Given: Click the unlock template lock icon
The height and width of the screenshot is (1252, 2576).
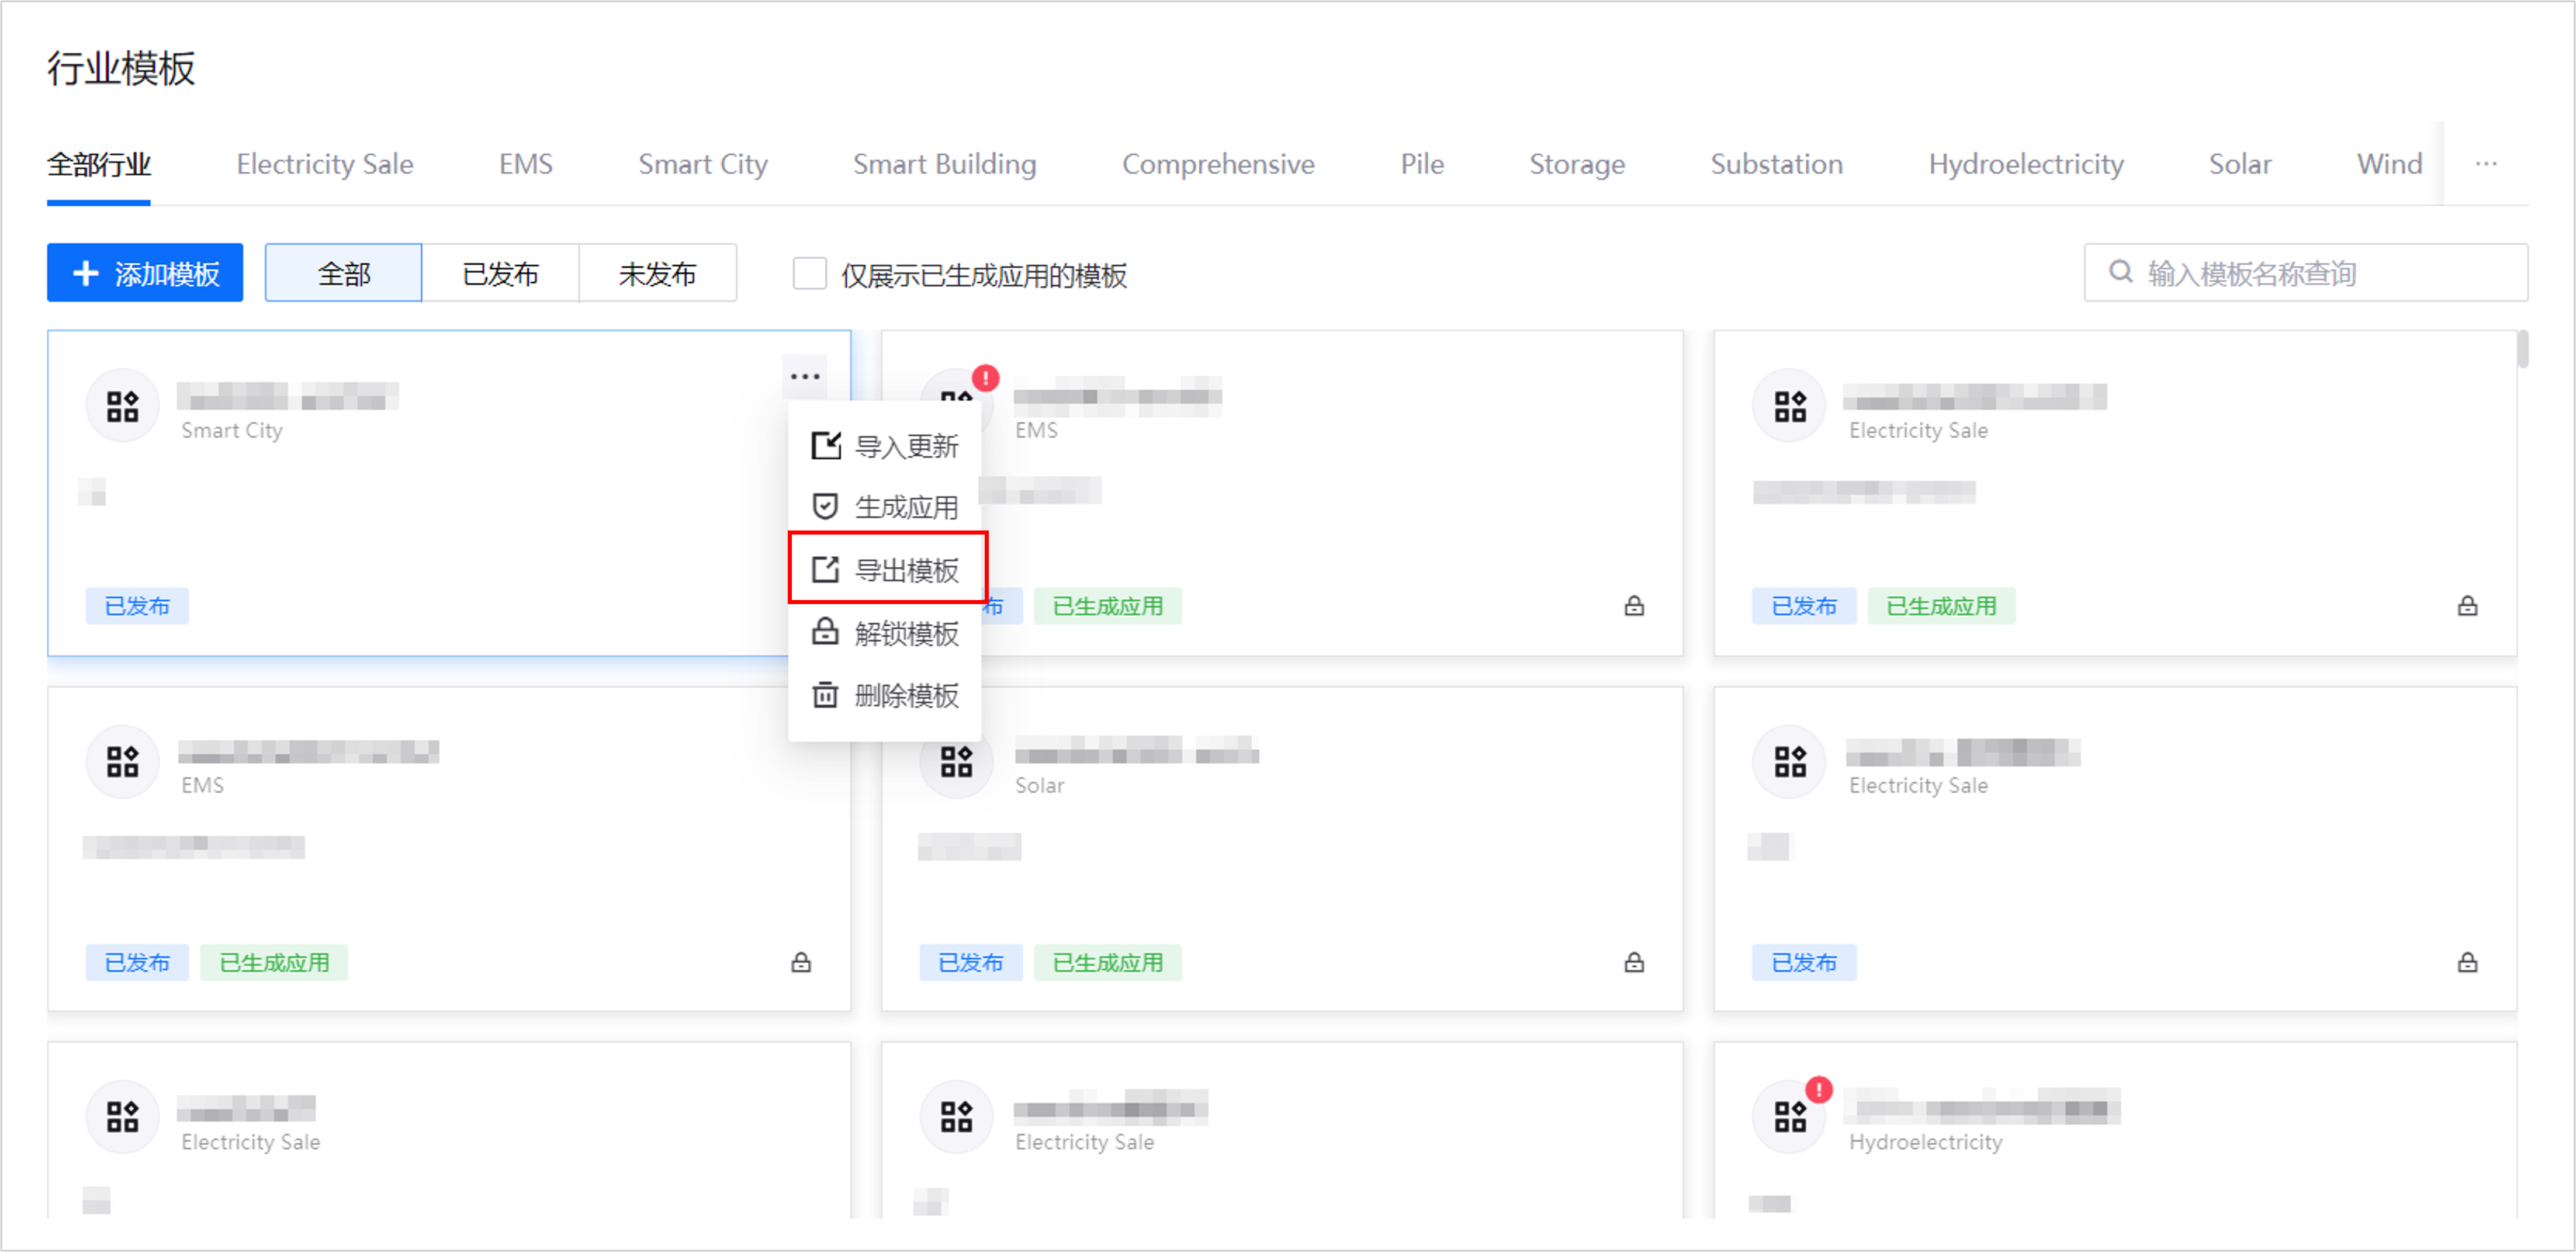Looking at the screenshot, I should (825, 632).
